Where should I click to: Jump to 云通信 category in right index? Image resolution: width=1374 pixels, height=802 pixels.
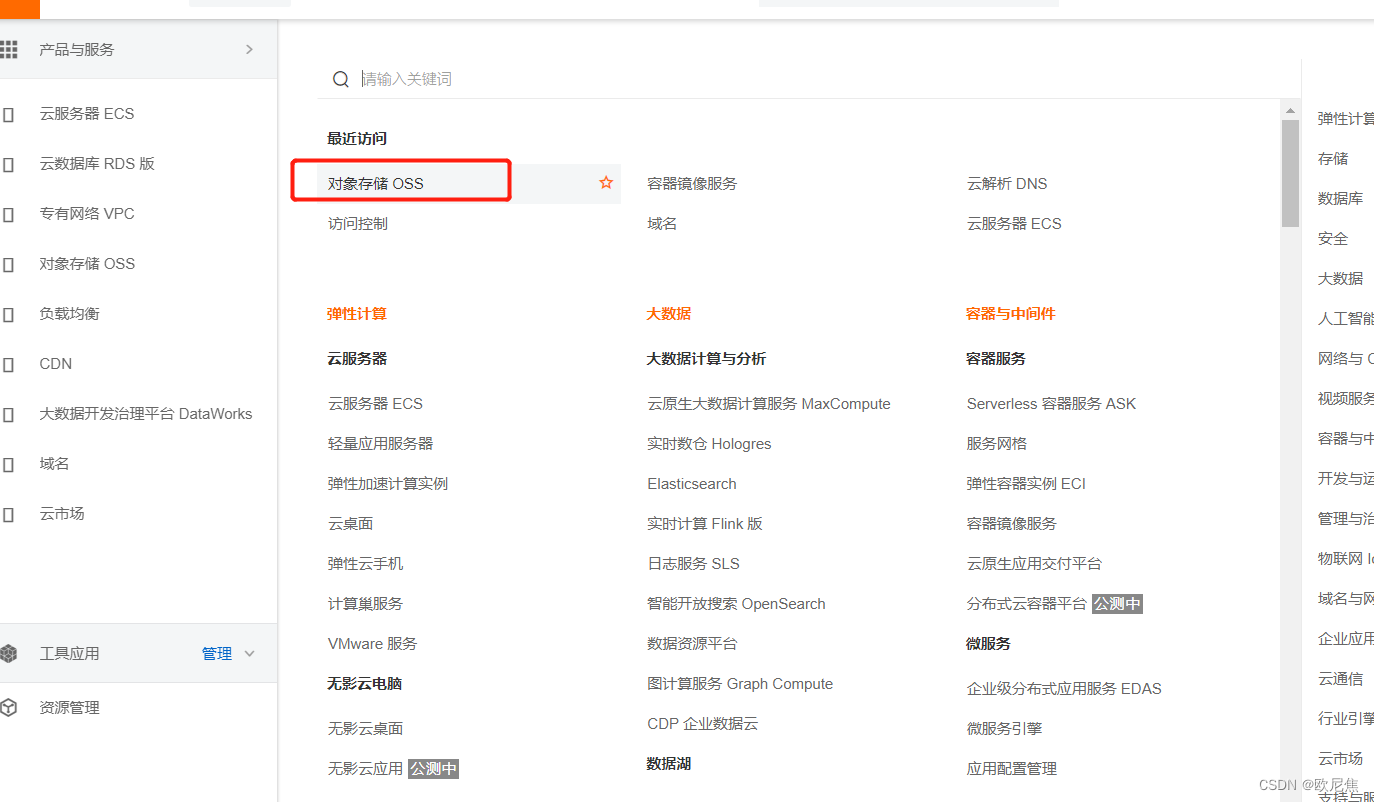[x=1340, y=678]
